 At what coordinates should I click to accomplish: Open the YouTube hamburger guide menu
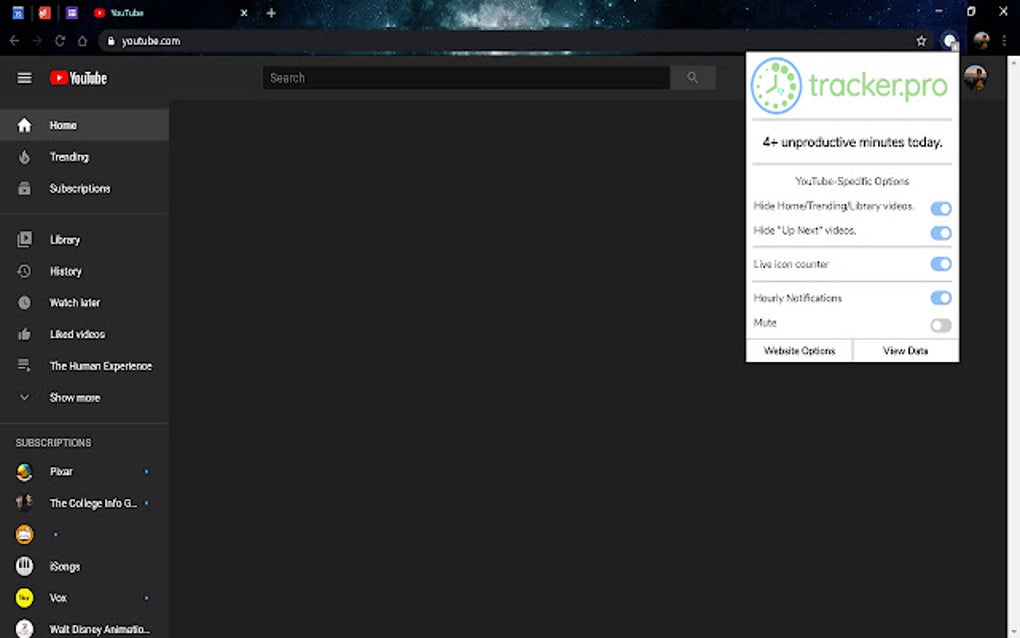point(24,77)
